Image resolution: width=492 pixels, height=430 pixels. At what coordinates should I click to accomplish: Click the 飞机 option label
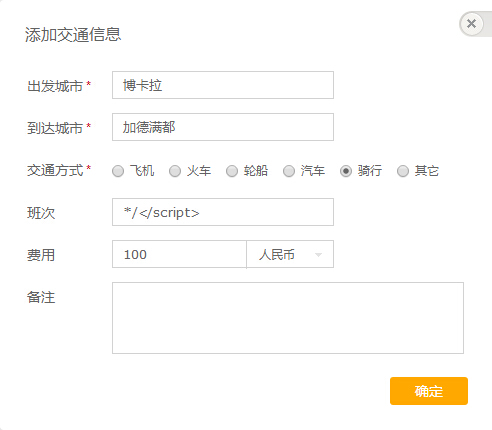pos(142,171)
